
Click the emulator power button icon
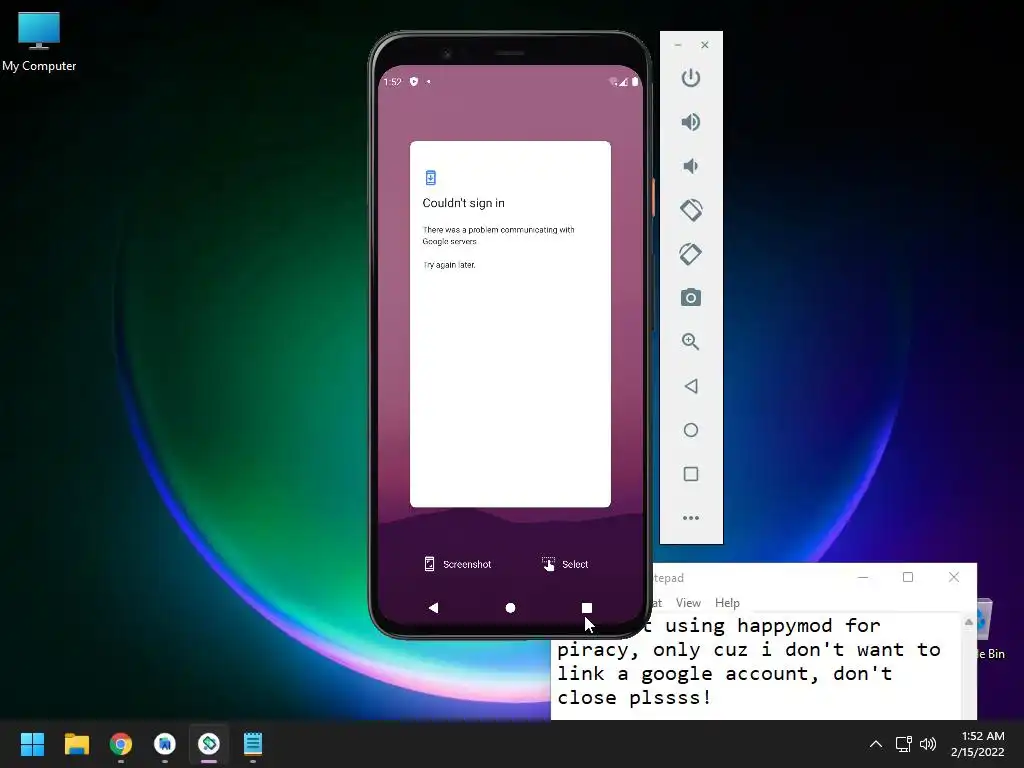tap(690, 78)
